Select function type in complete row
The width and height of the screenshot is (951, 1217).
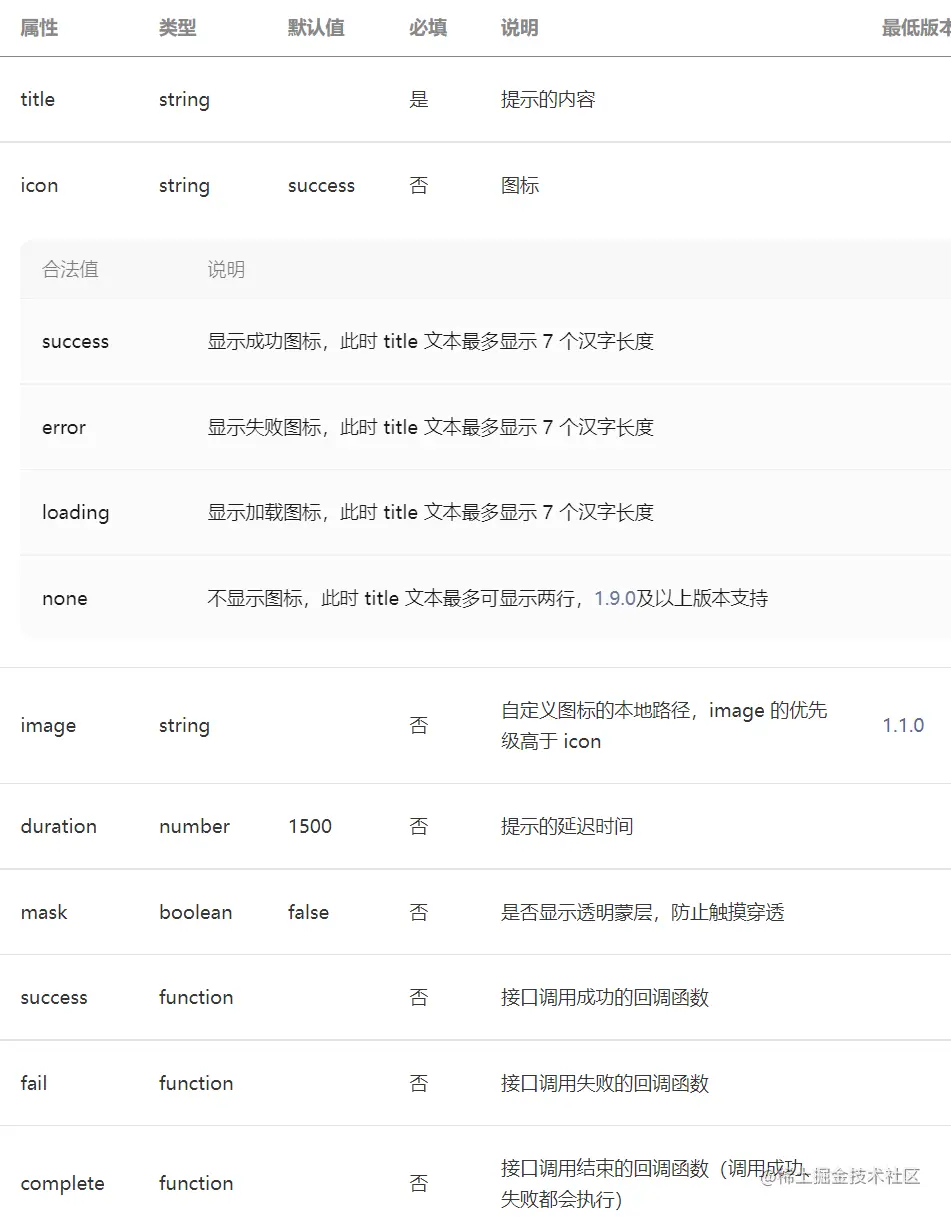pos(196,1183)
